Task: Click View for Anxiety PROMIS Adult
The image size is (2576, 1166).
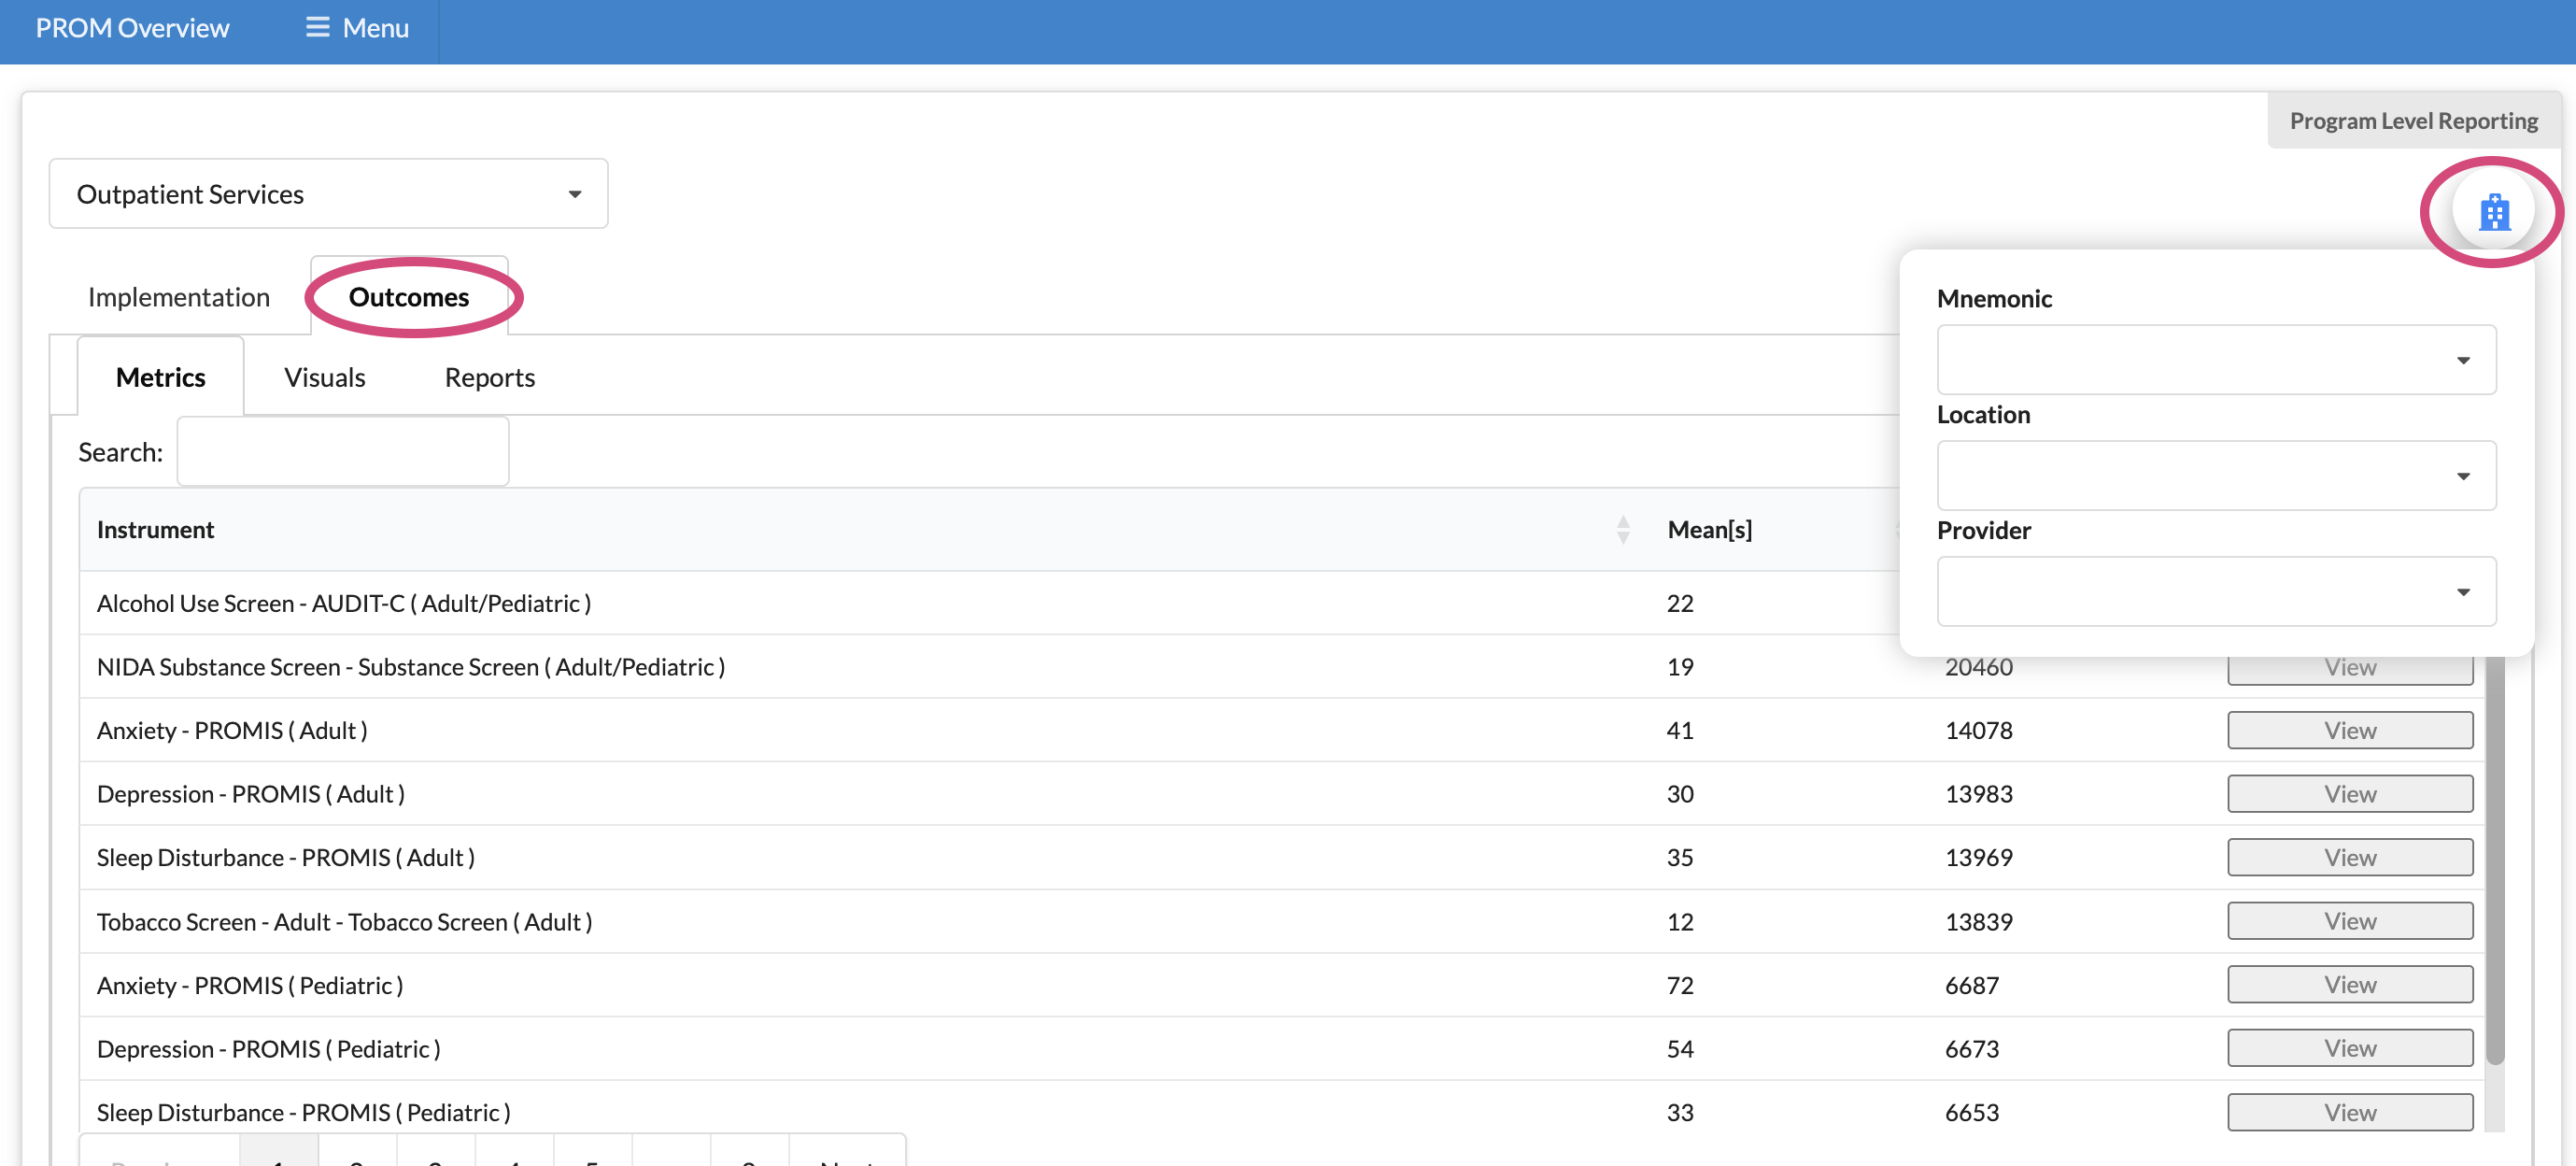Action: pos(2350,731)
